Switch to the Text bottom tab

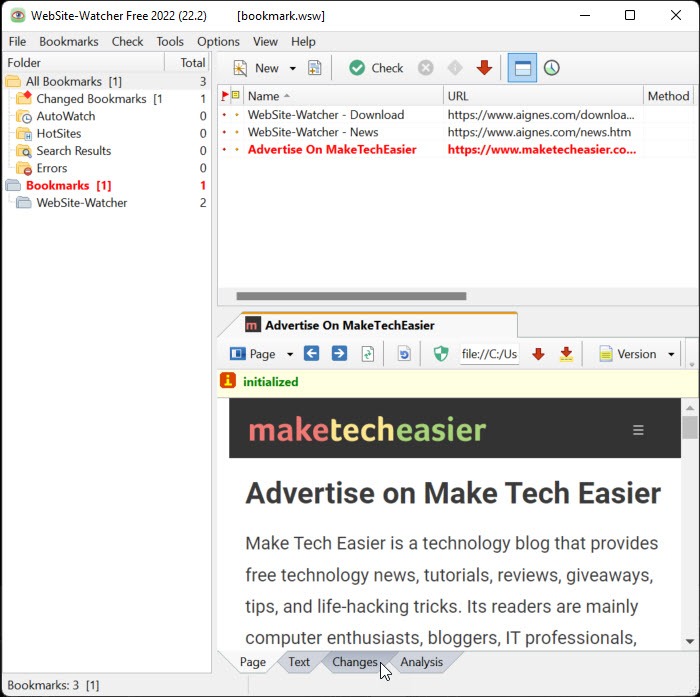coord(299,662)
